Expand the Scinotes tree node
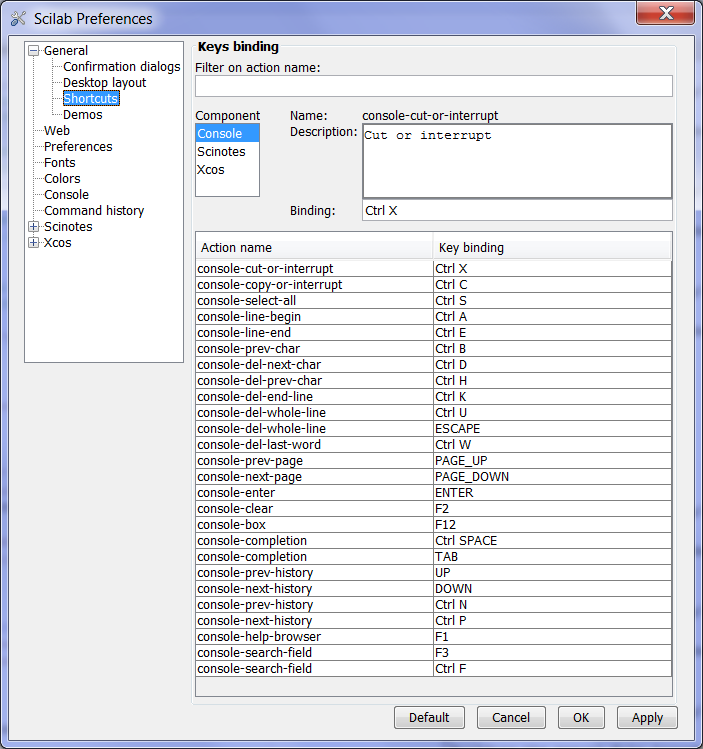This screenshot has height=749, width=703. pyautogui.click(x=34, y=227)
